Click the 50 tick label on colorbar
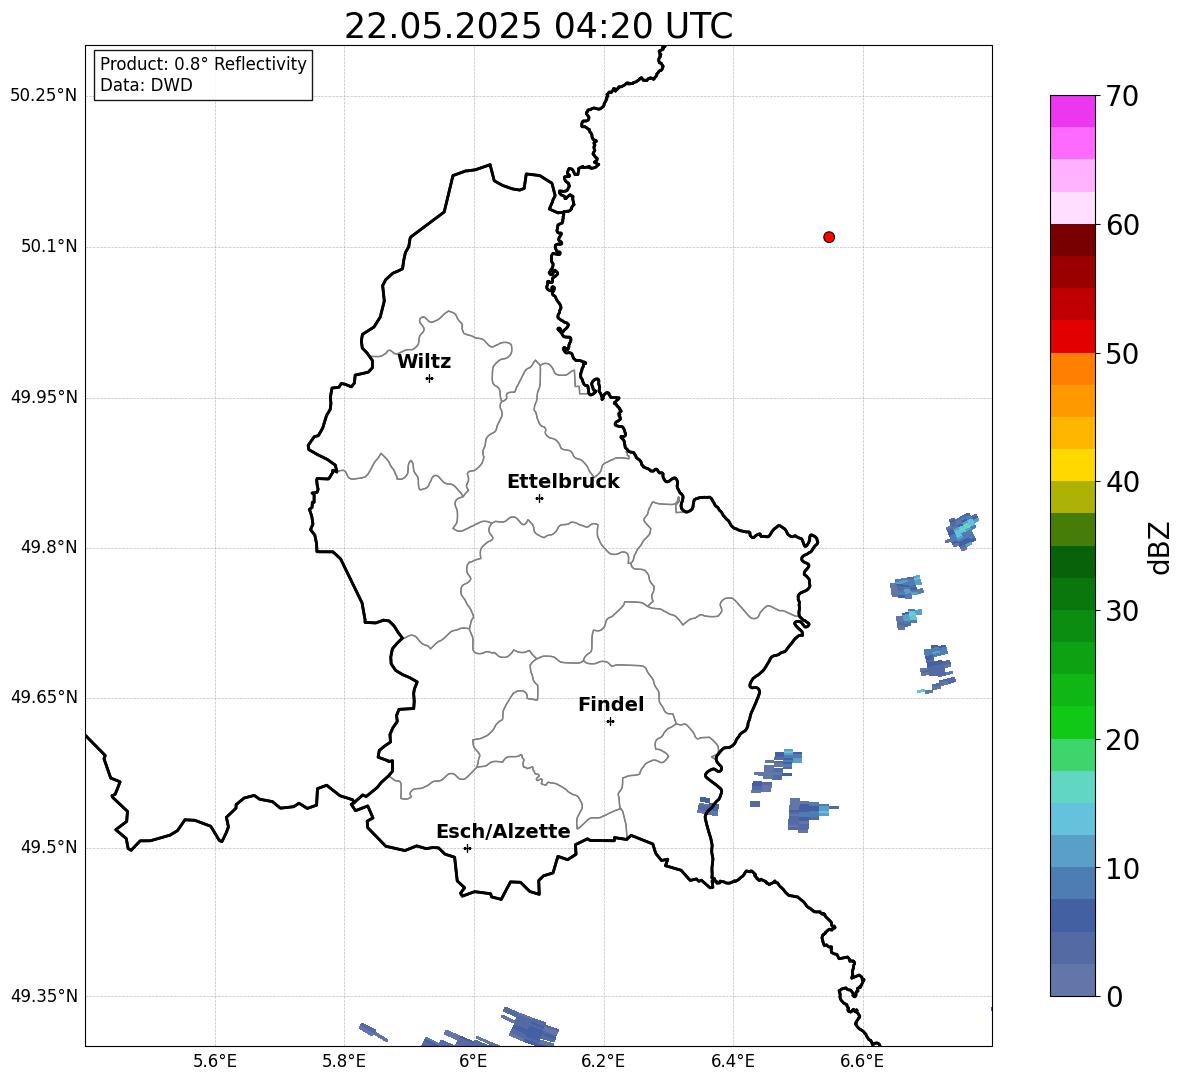Screen dimensions: 1184x1081 (1122, 354)
